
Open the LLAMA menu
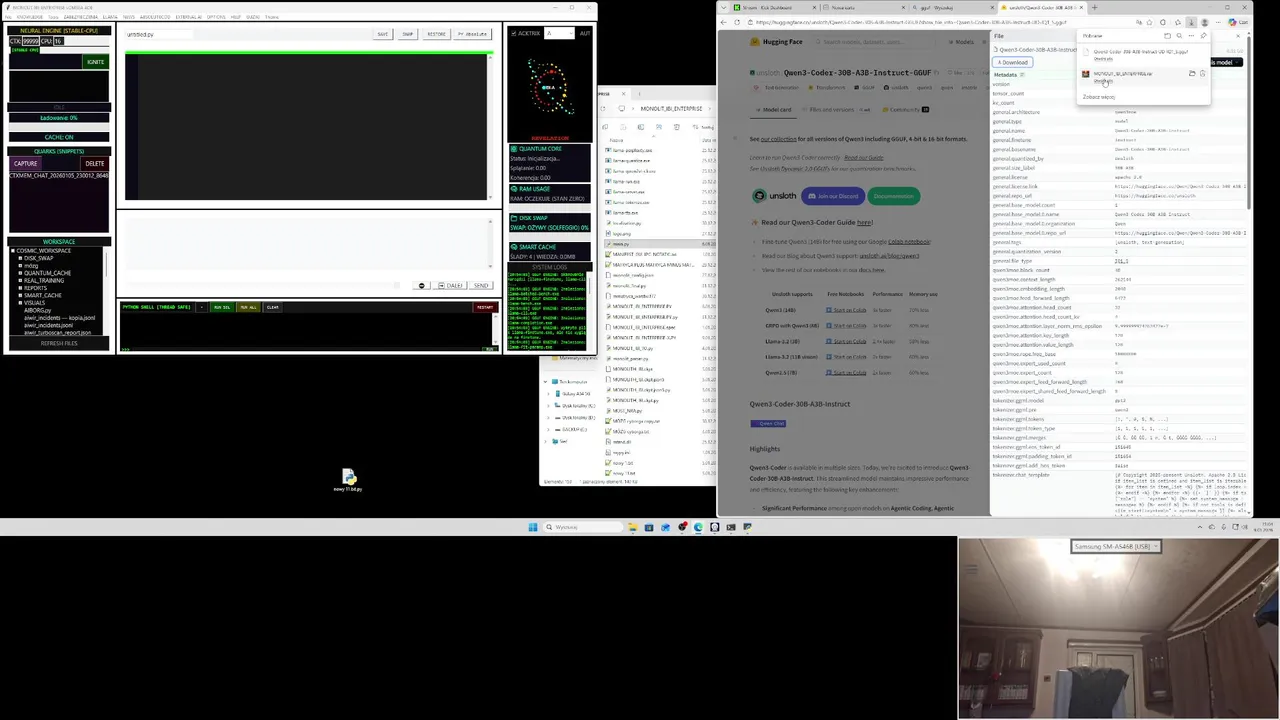[110, 17]
